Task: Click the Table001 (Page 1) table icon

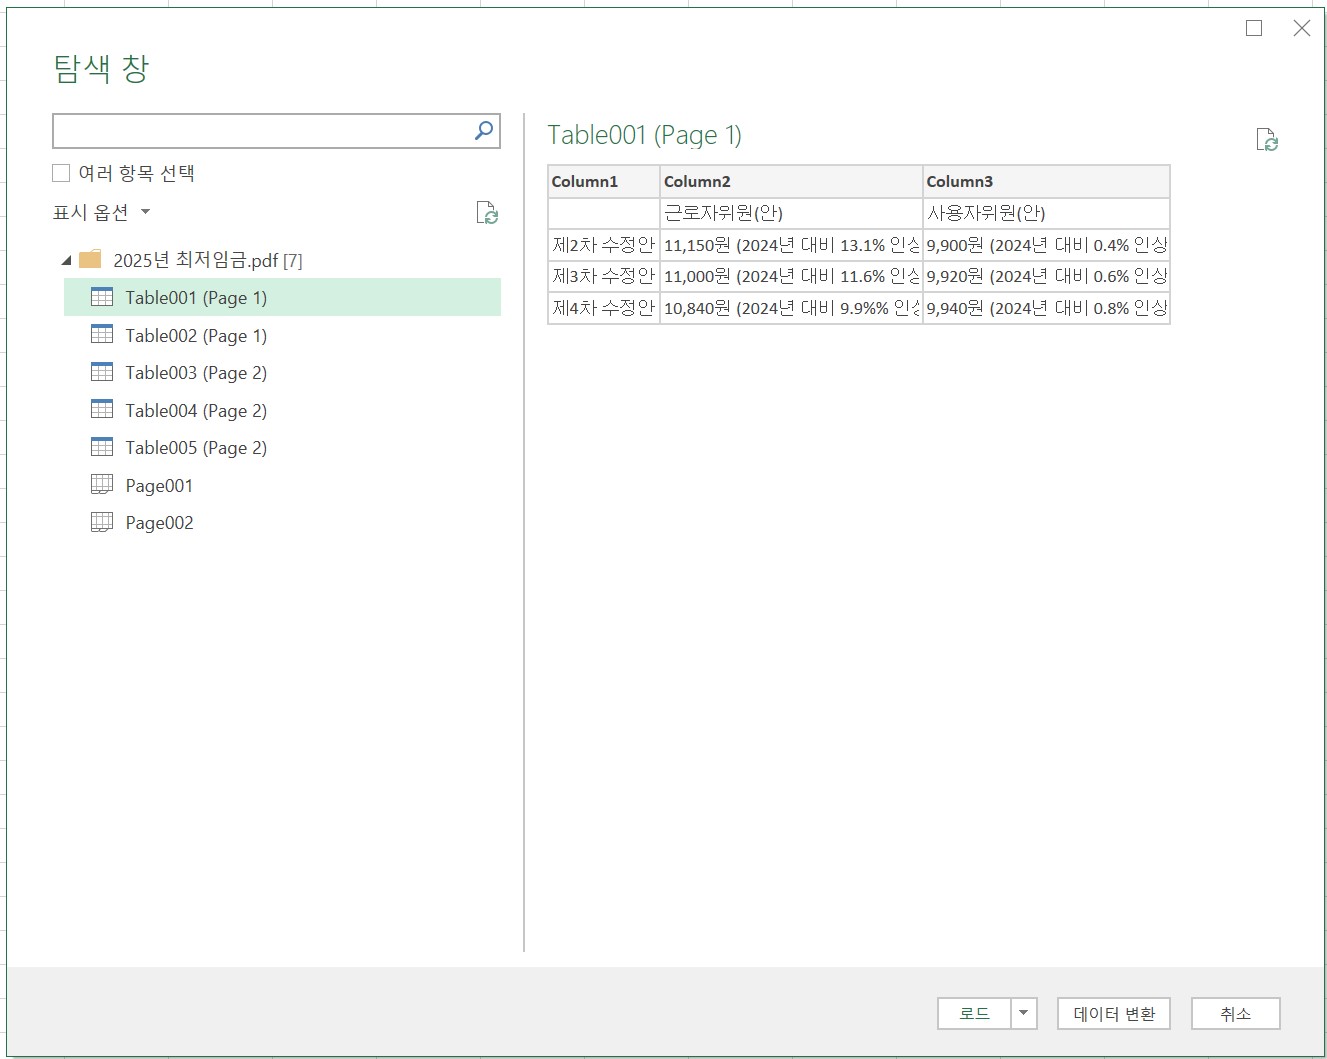Action: (x=102, y=297)
